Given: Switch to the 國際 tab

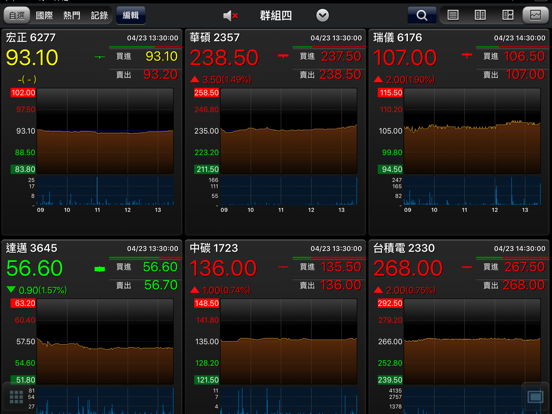Looking at the screenshot, I should click(x=44, y=15).
